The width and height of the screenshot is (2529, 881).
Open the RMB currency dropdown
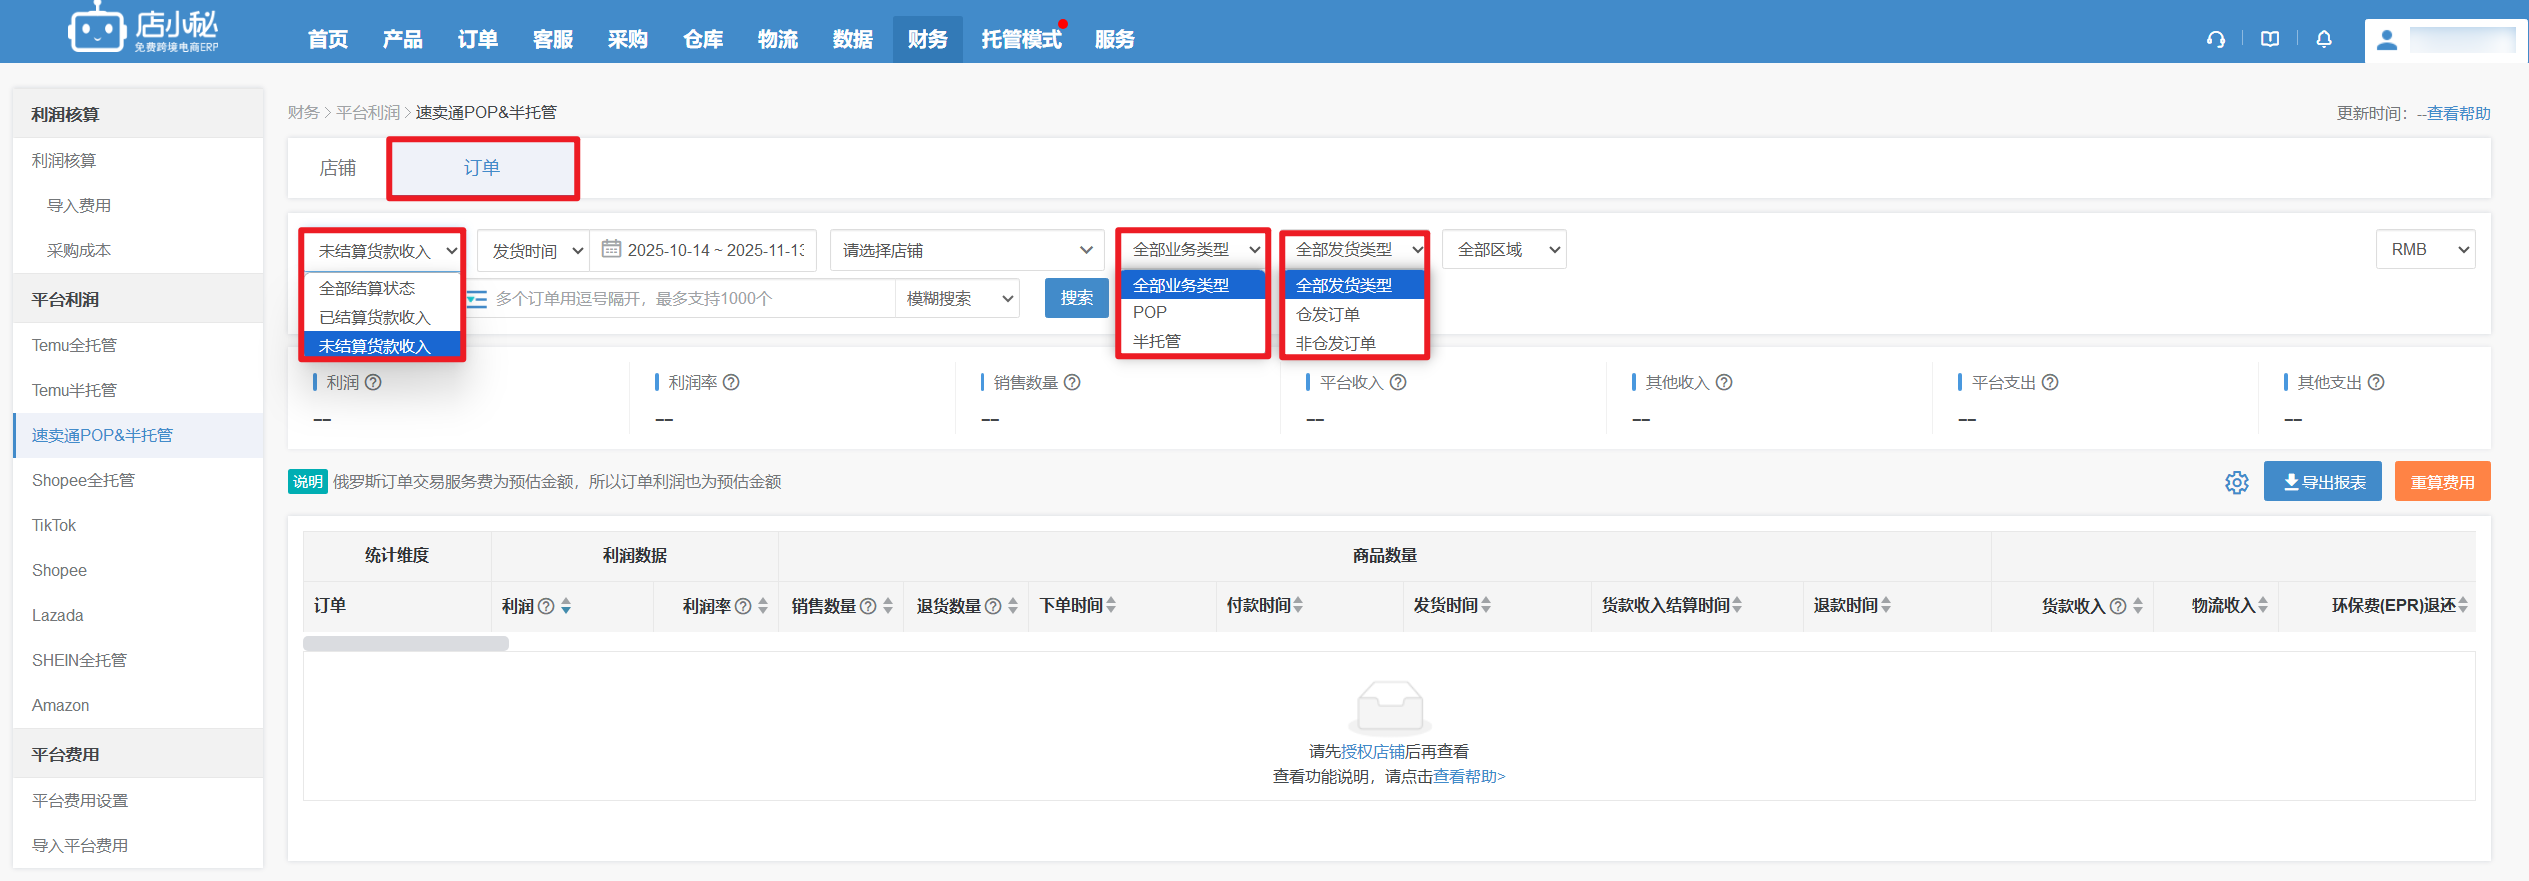point(2425,250)
